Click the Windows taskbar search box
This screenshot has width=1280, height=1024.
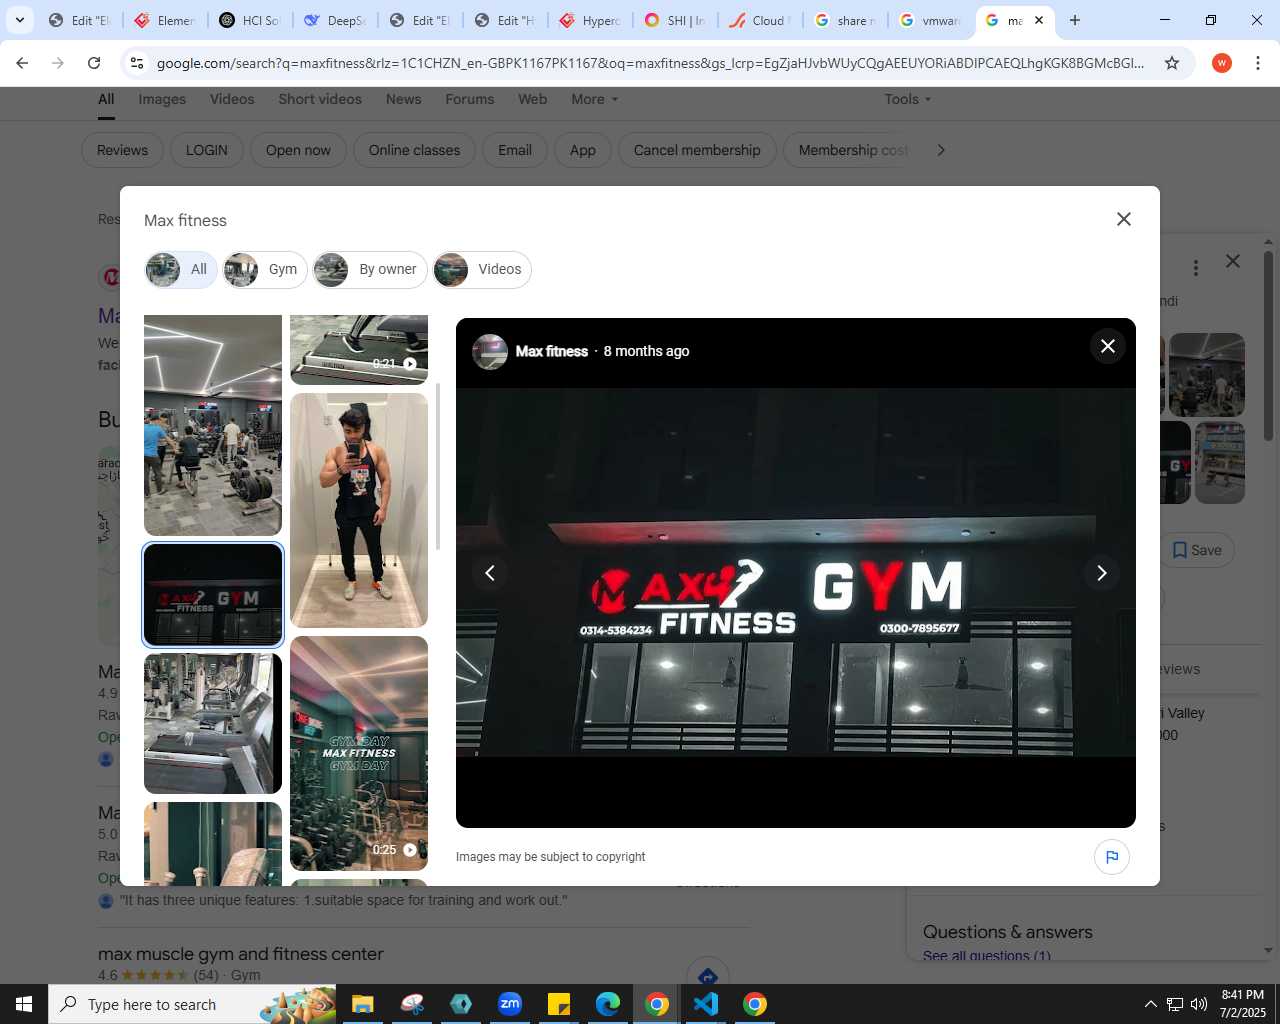tap(193, 1004)
